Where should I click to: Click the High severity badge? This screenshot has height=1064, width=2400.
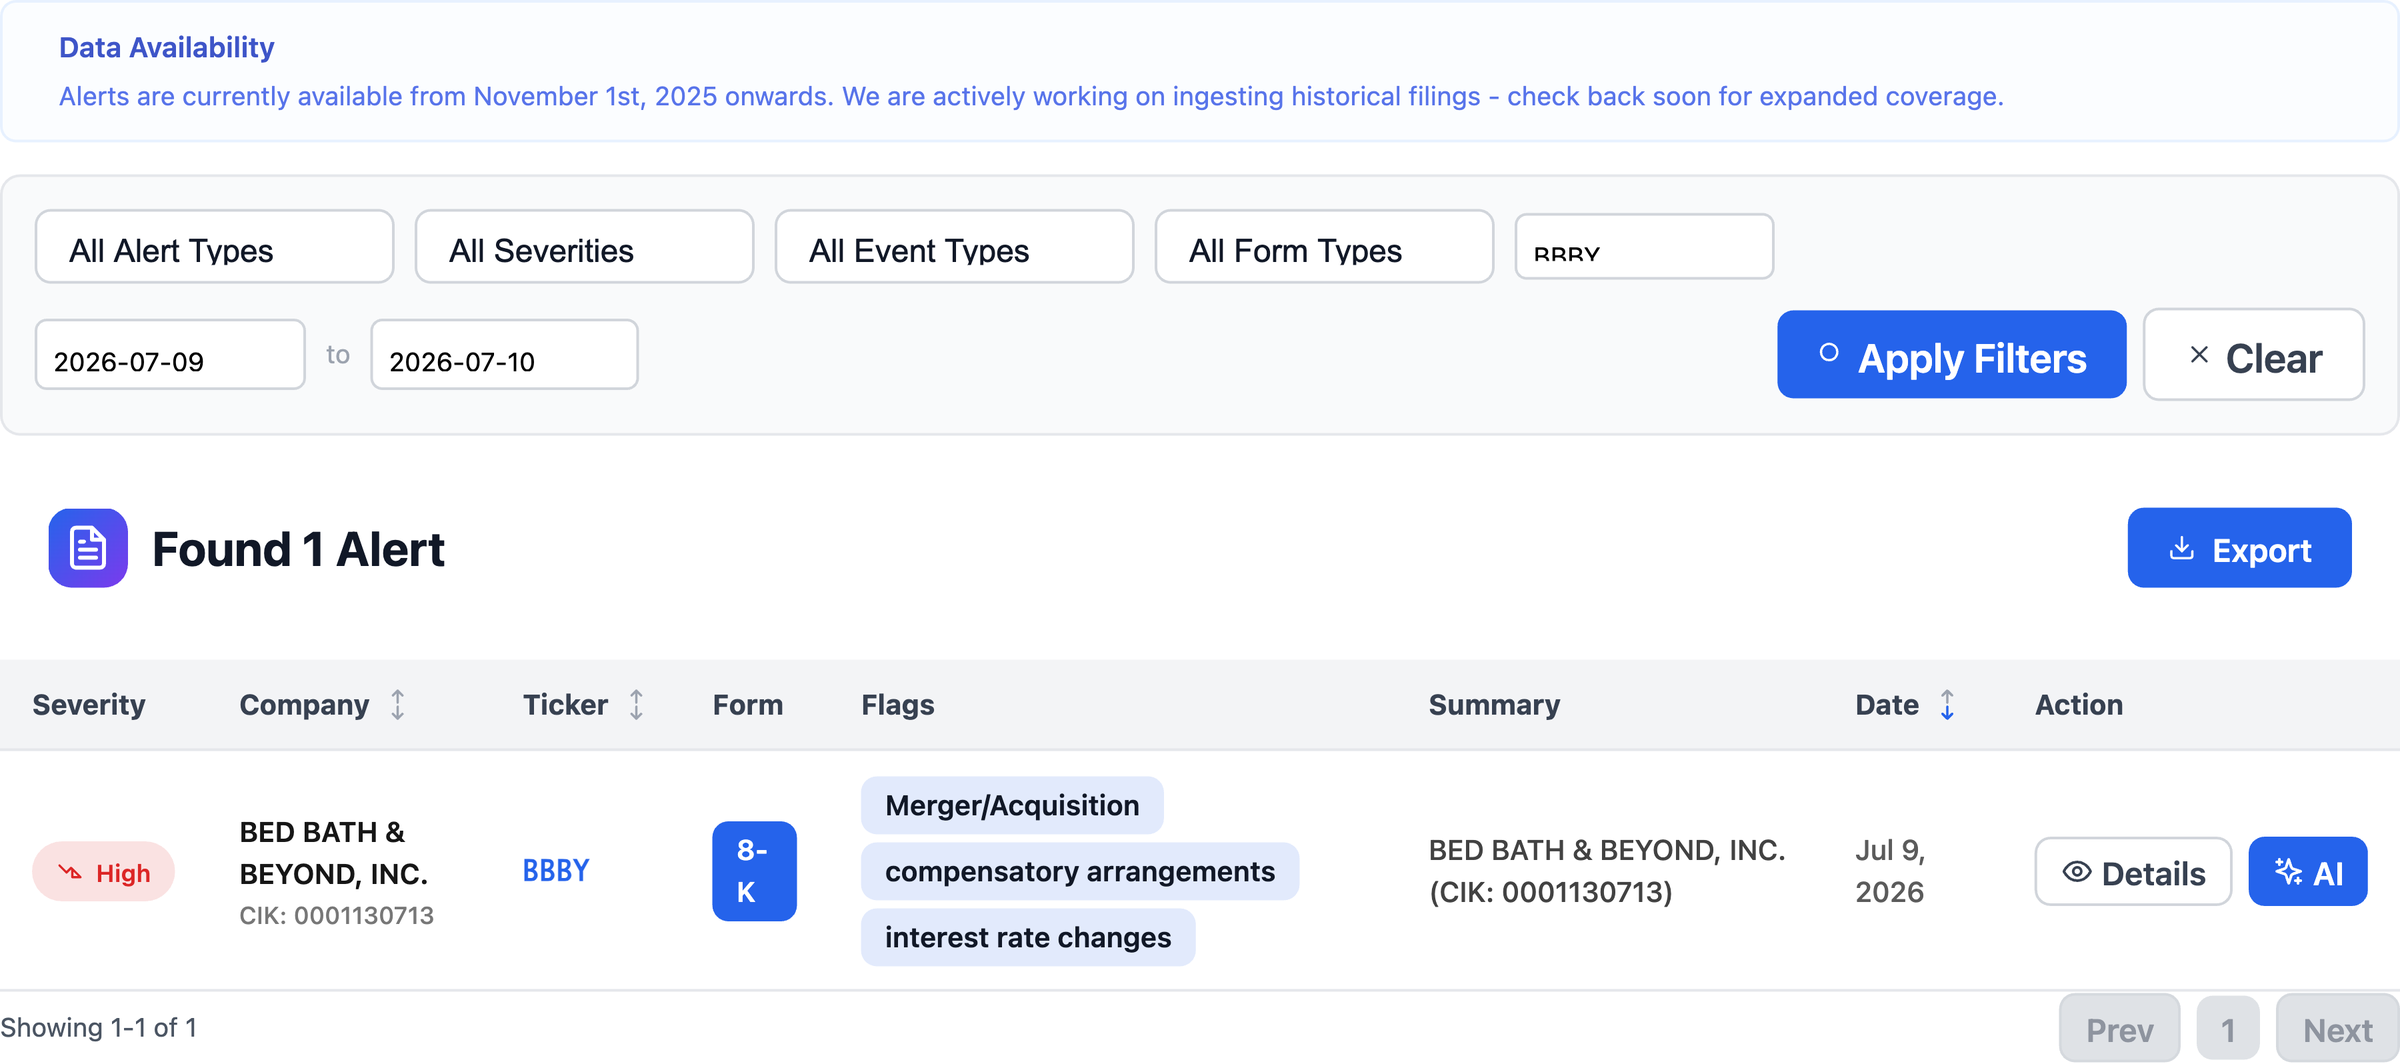[x=104, y=872]
